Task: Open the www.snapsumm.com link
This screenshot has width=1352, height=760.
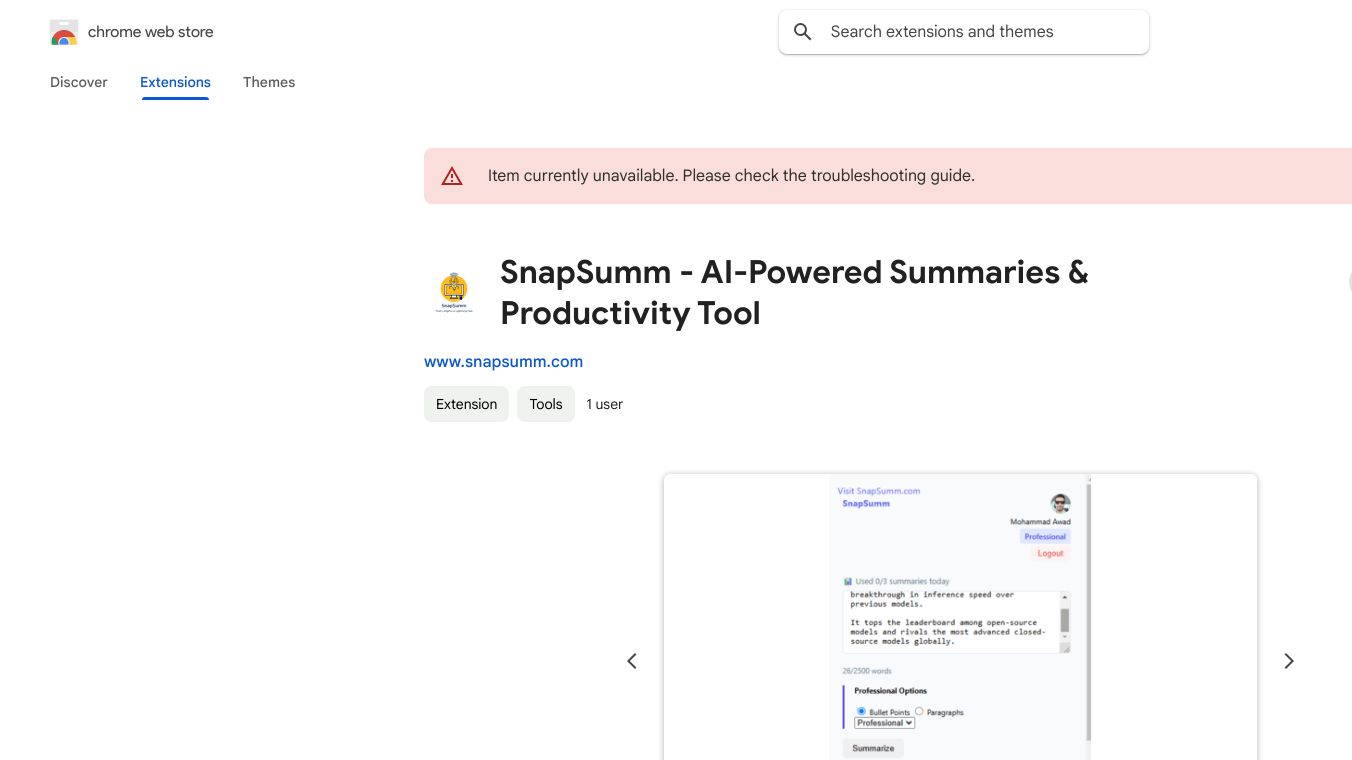Action: (x=503, y=362)
